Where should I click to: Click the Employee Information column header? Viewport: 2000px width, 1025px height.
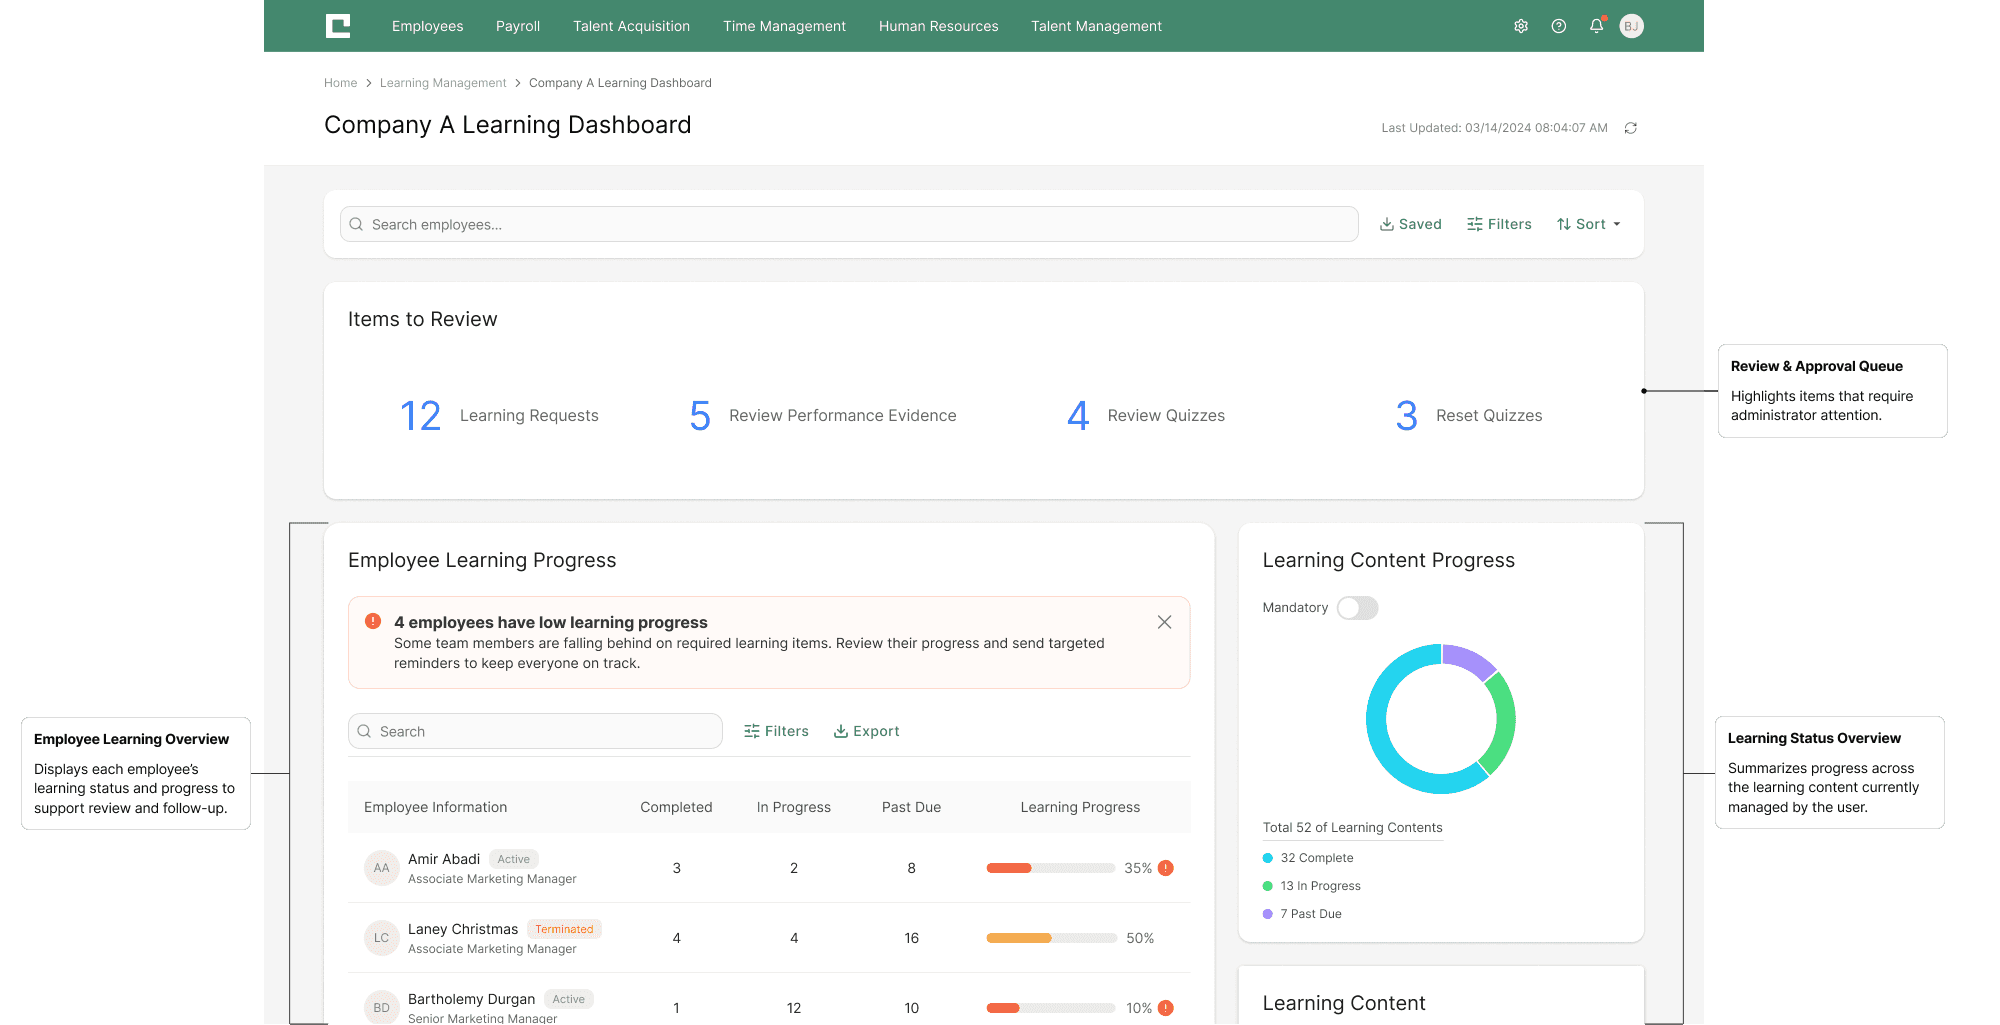[436, 807]
